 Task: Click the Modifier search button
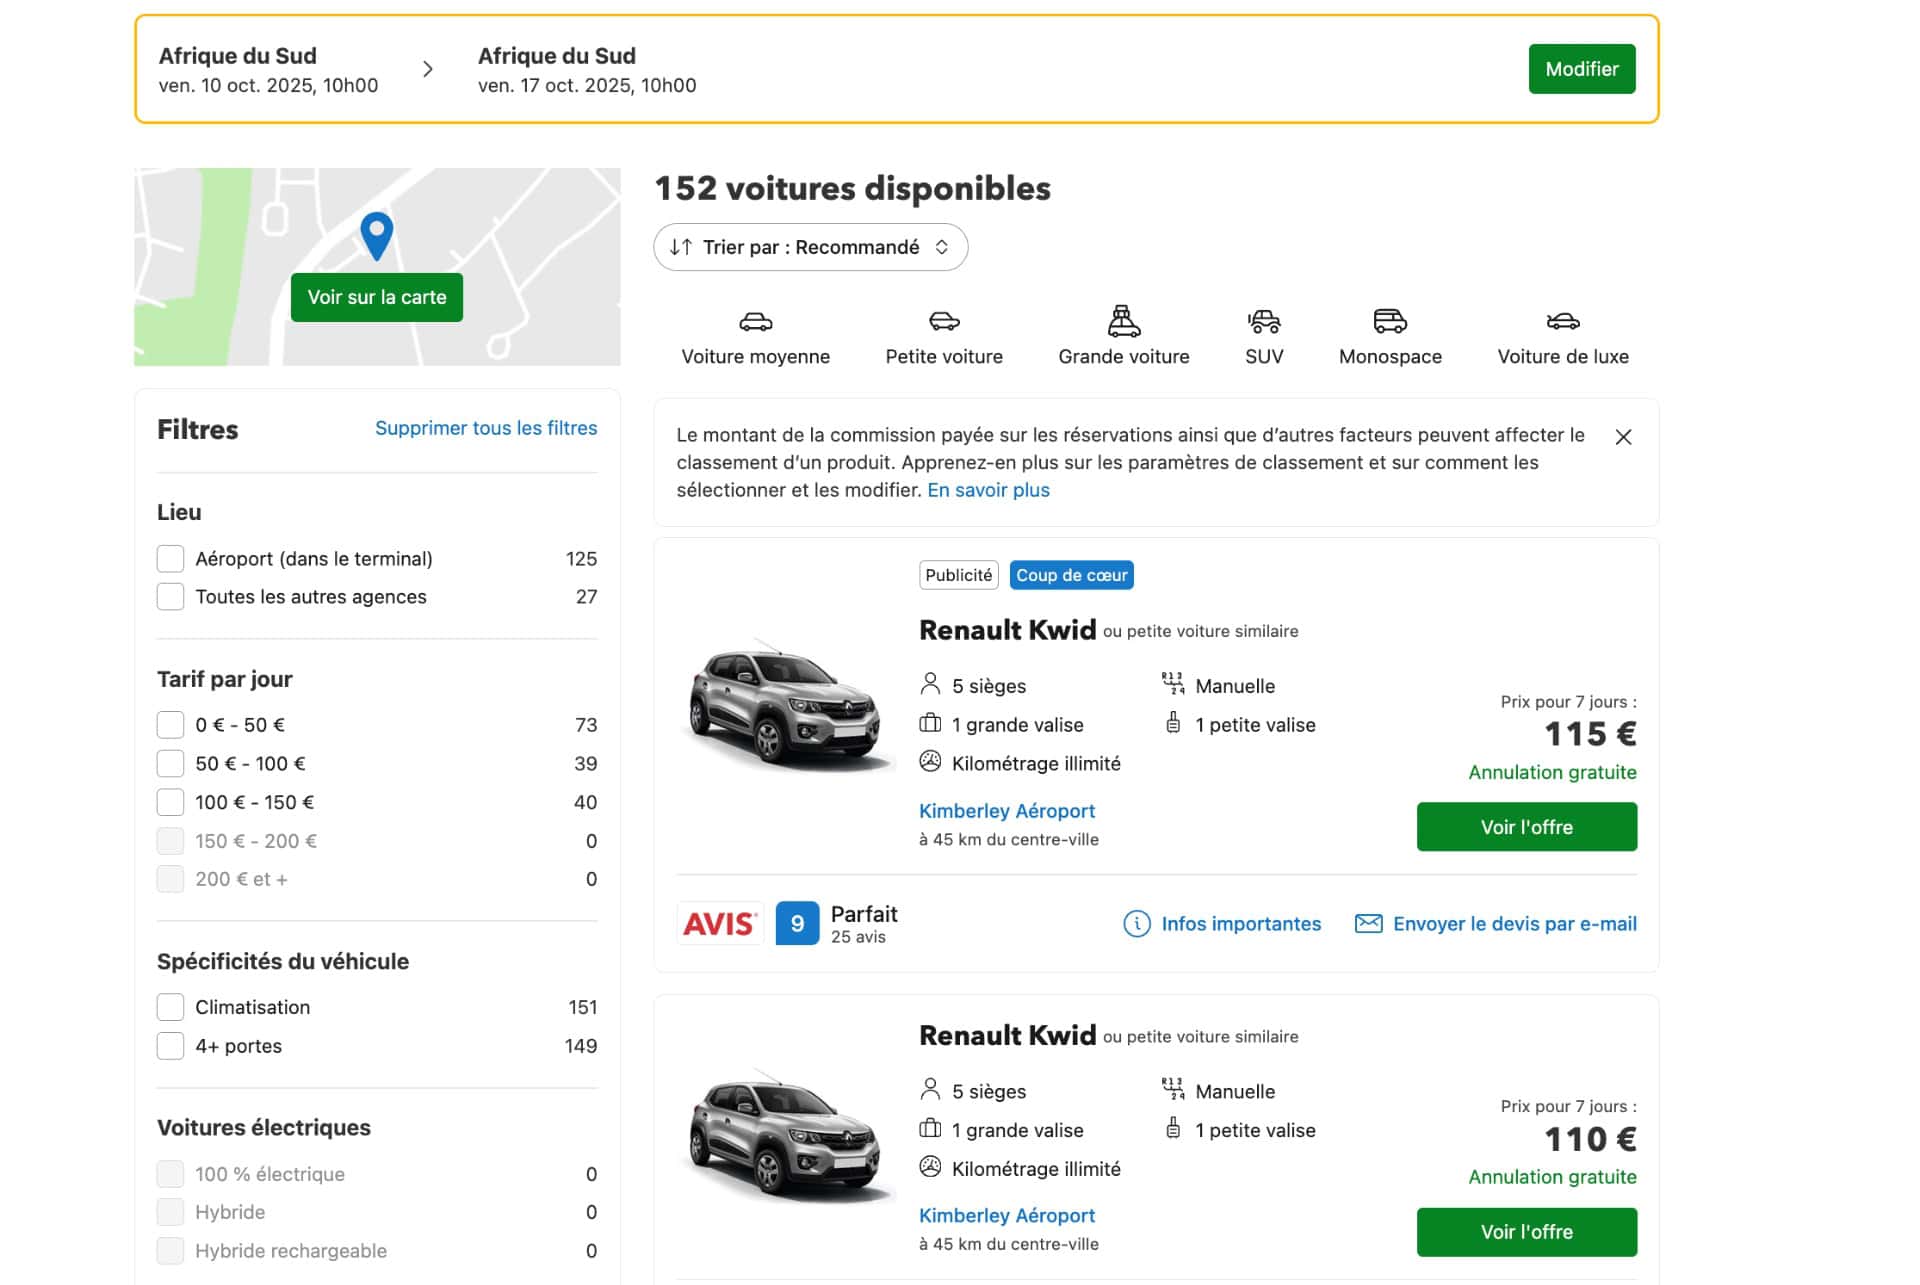coord(1581,69)
